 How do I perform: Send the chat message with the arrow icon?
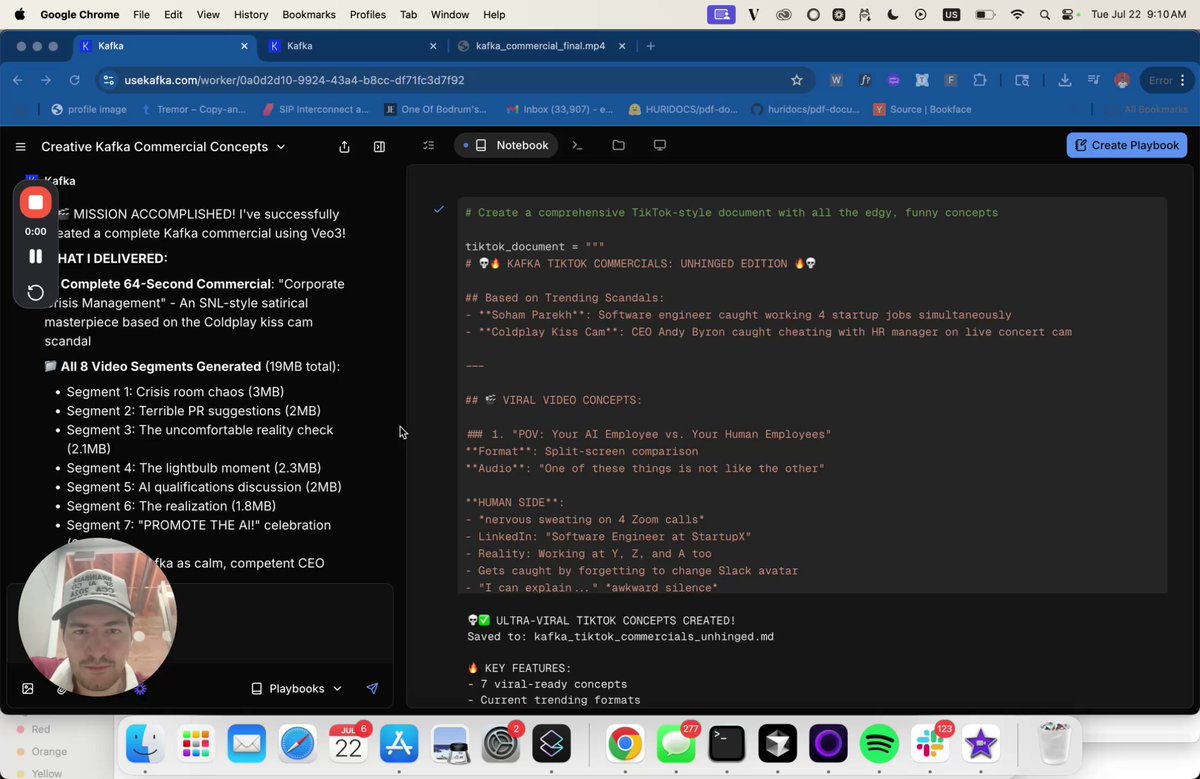pyautogui.click(x=372, y=688)
